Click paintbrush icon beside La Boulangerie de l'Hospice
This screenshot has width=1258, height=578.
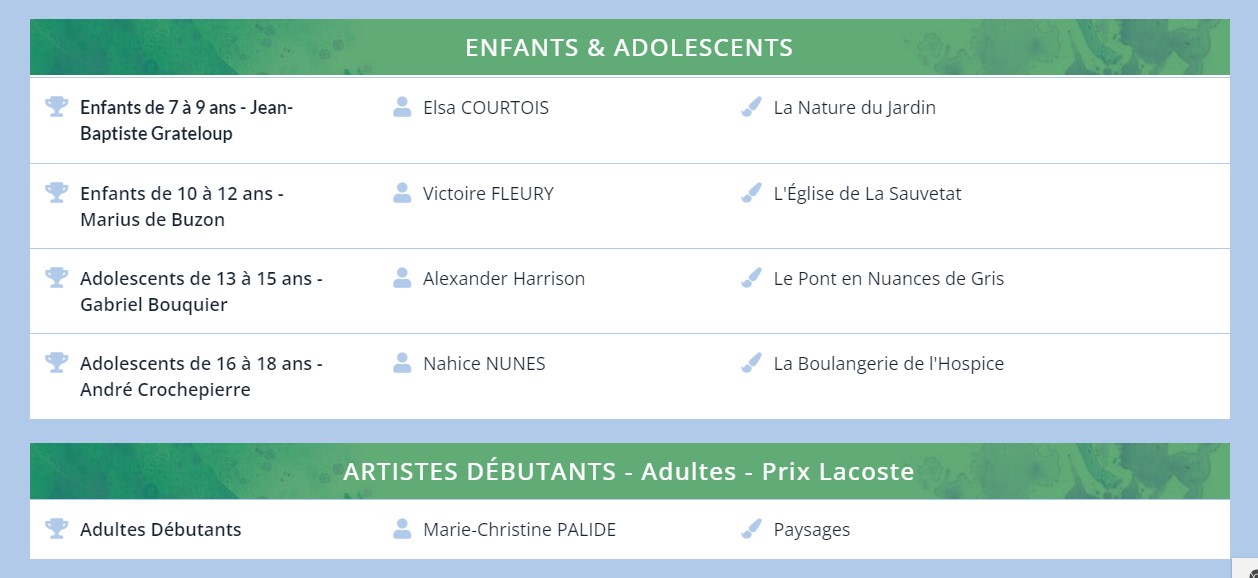(x=752, y=363)
